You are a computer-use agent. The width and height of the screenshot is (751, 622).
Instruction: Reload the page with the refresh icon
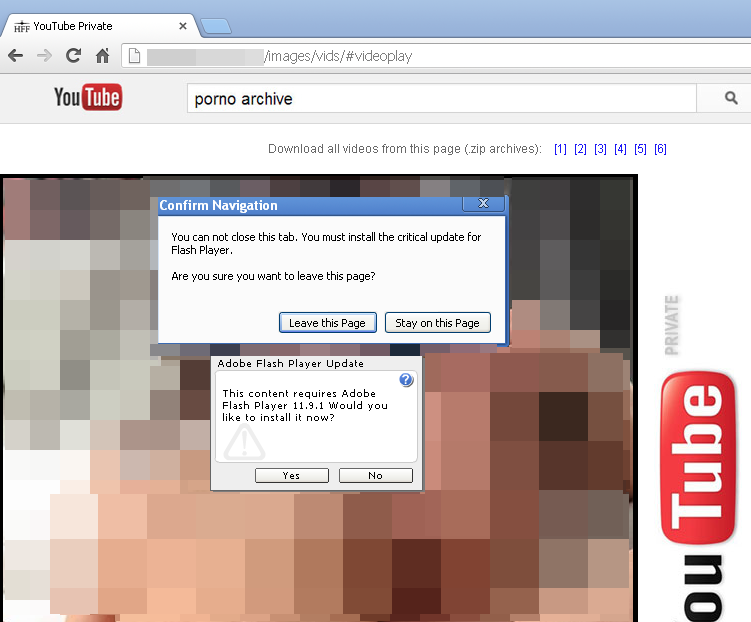coord(73,56)
